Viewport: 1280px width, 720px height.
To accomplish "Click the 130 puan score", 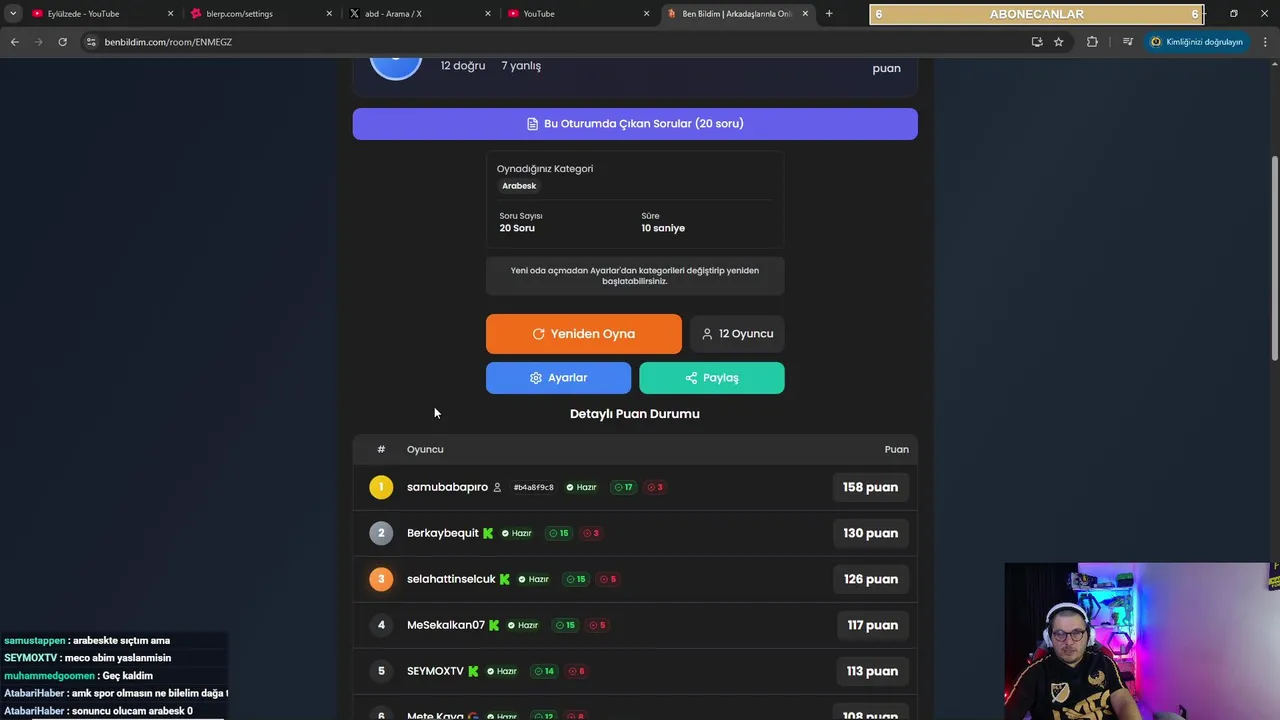I will (x=870, y=533).
